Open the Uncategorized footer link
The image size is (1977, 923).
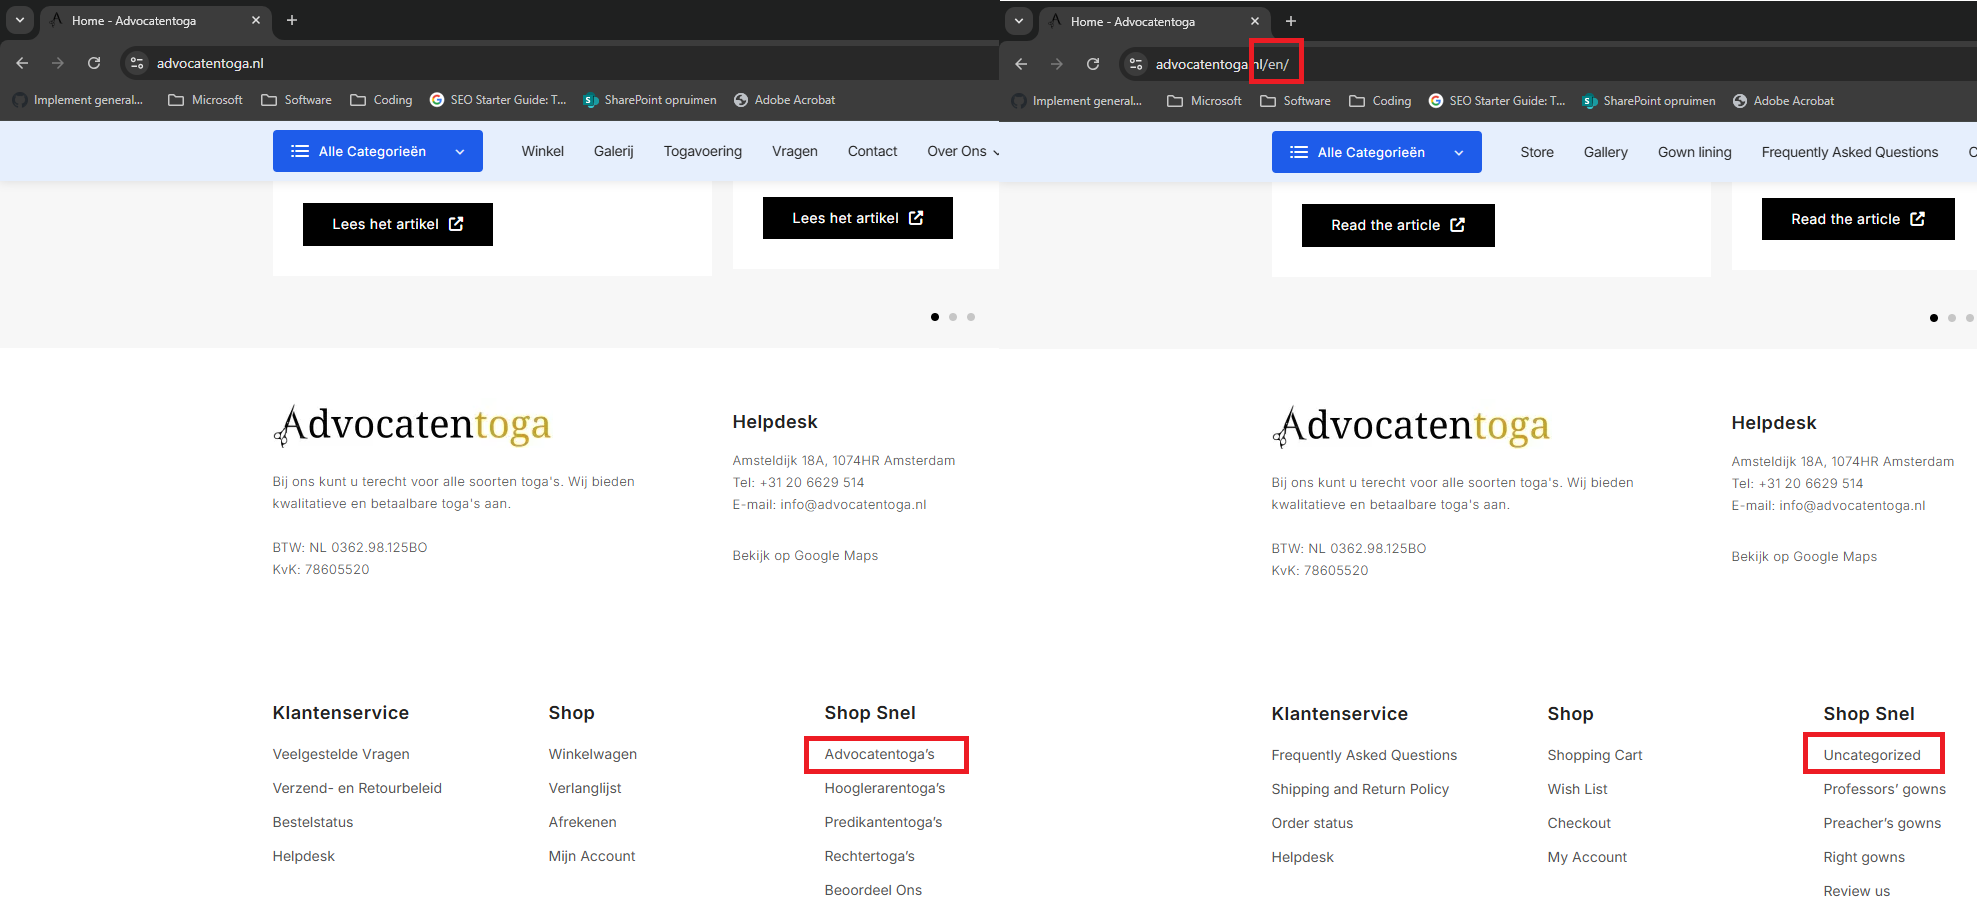point(1871,755)
